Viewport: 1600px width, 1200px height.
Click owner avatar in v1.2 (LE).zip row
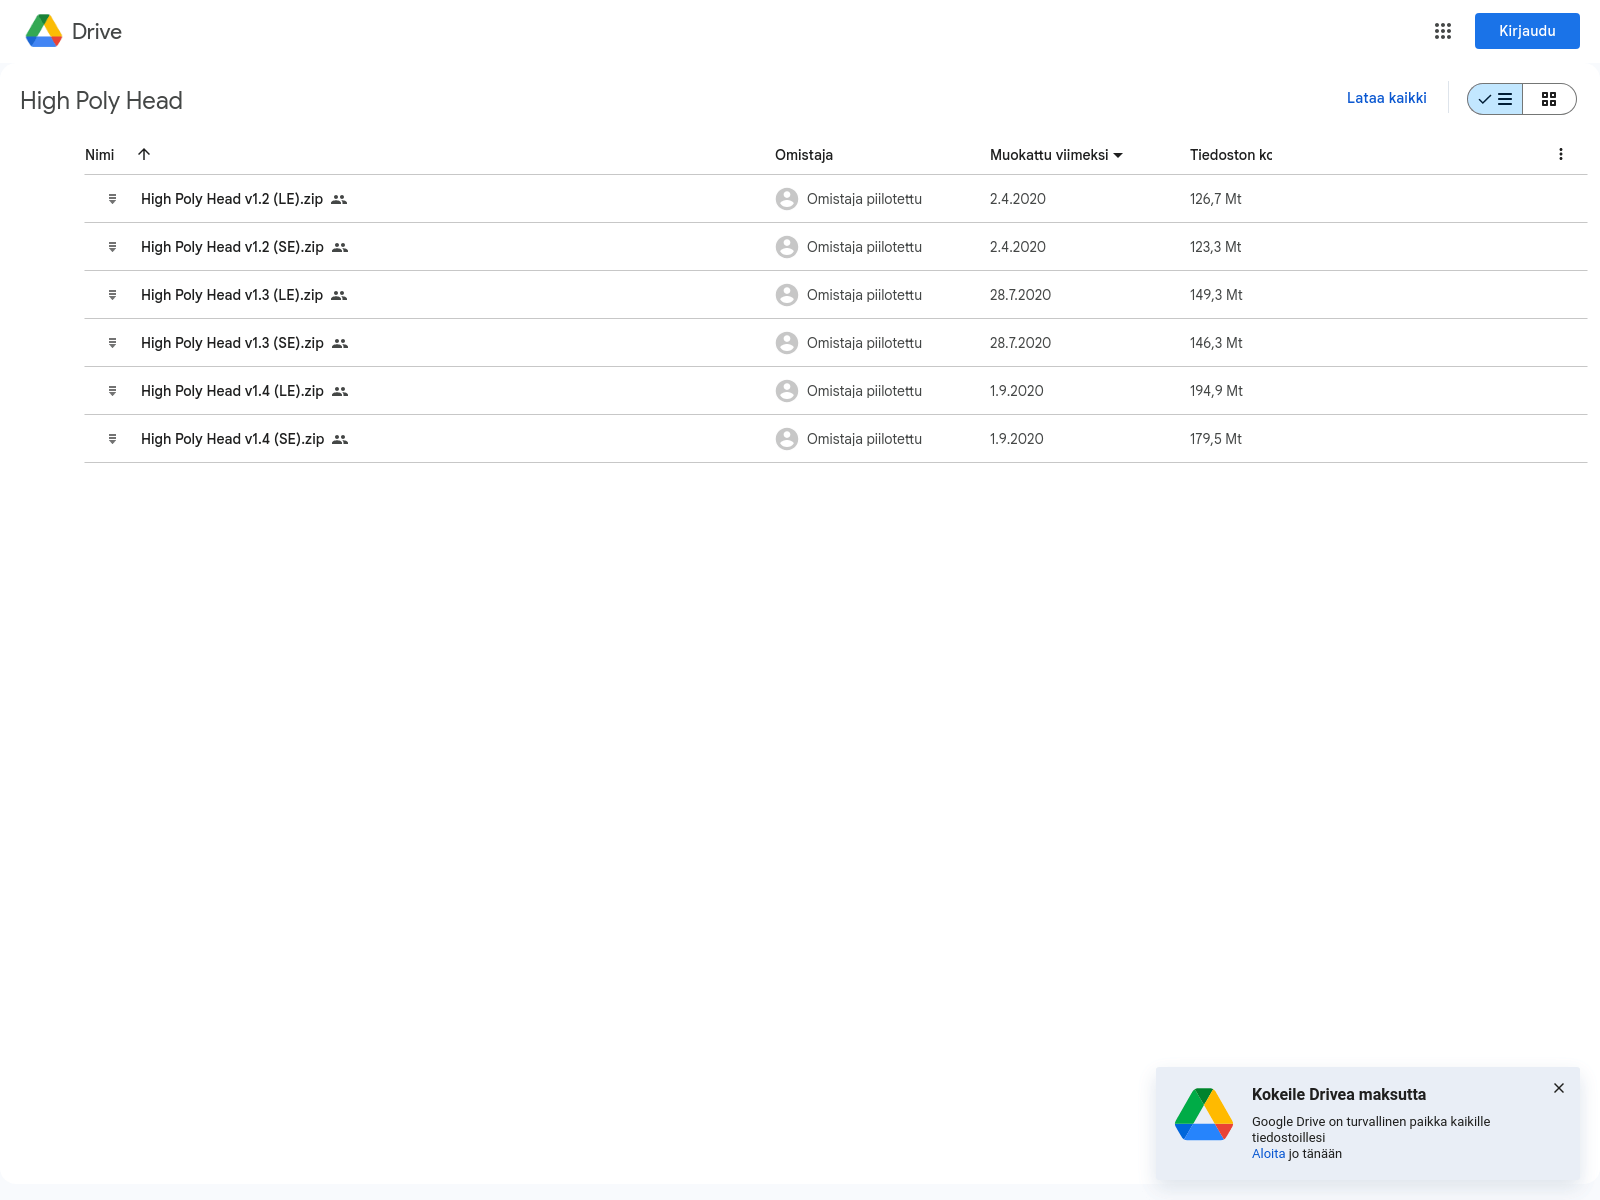coord(787,199)
